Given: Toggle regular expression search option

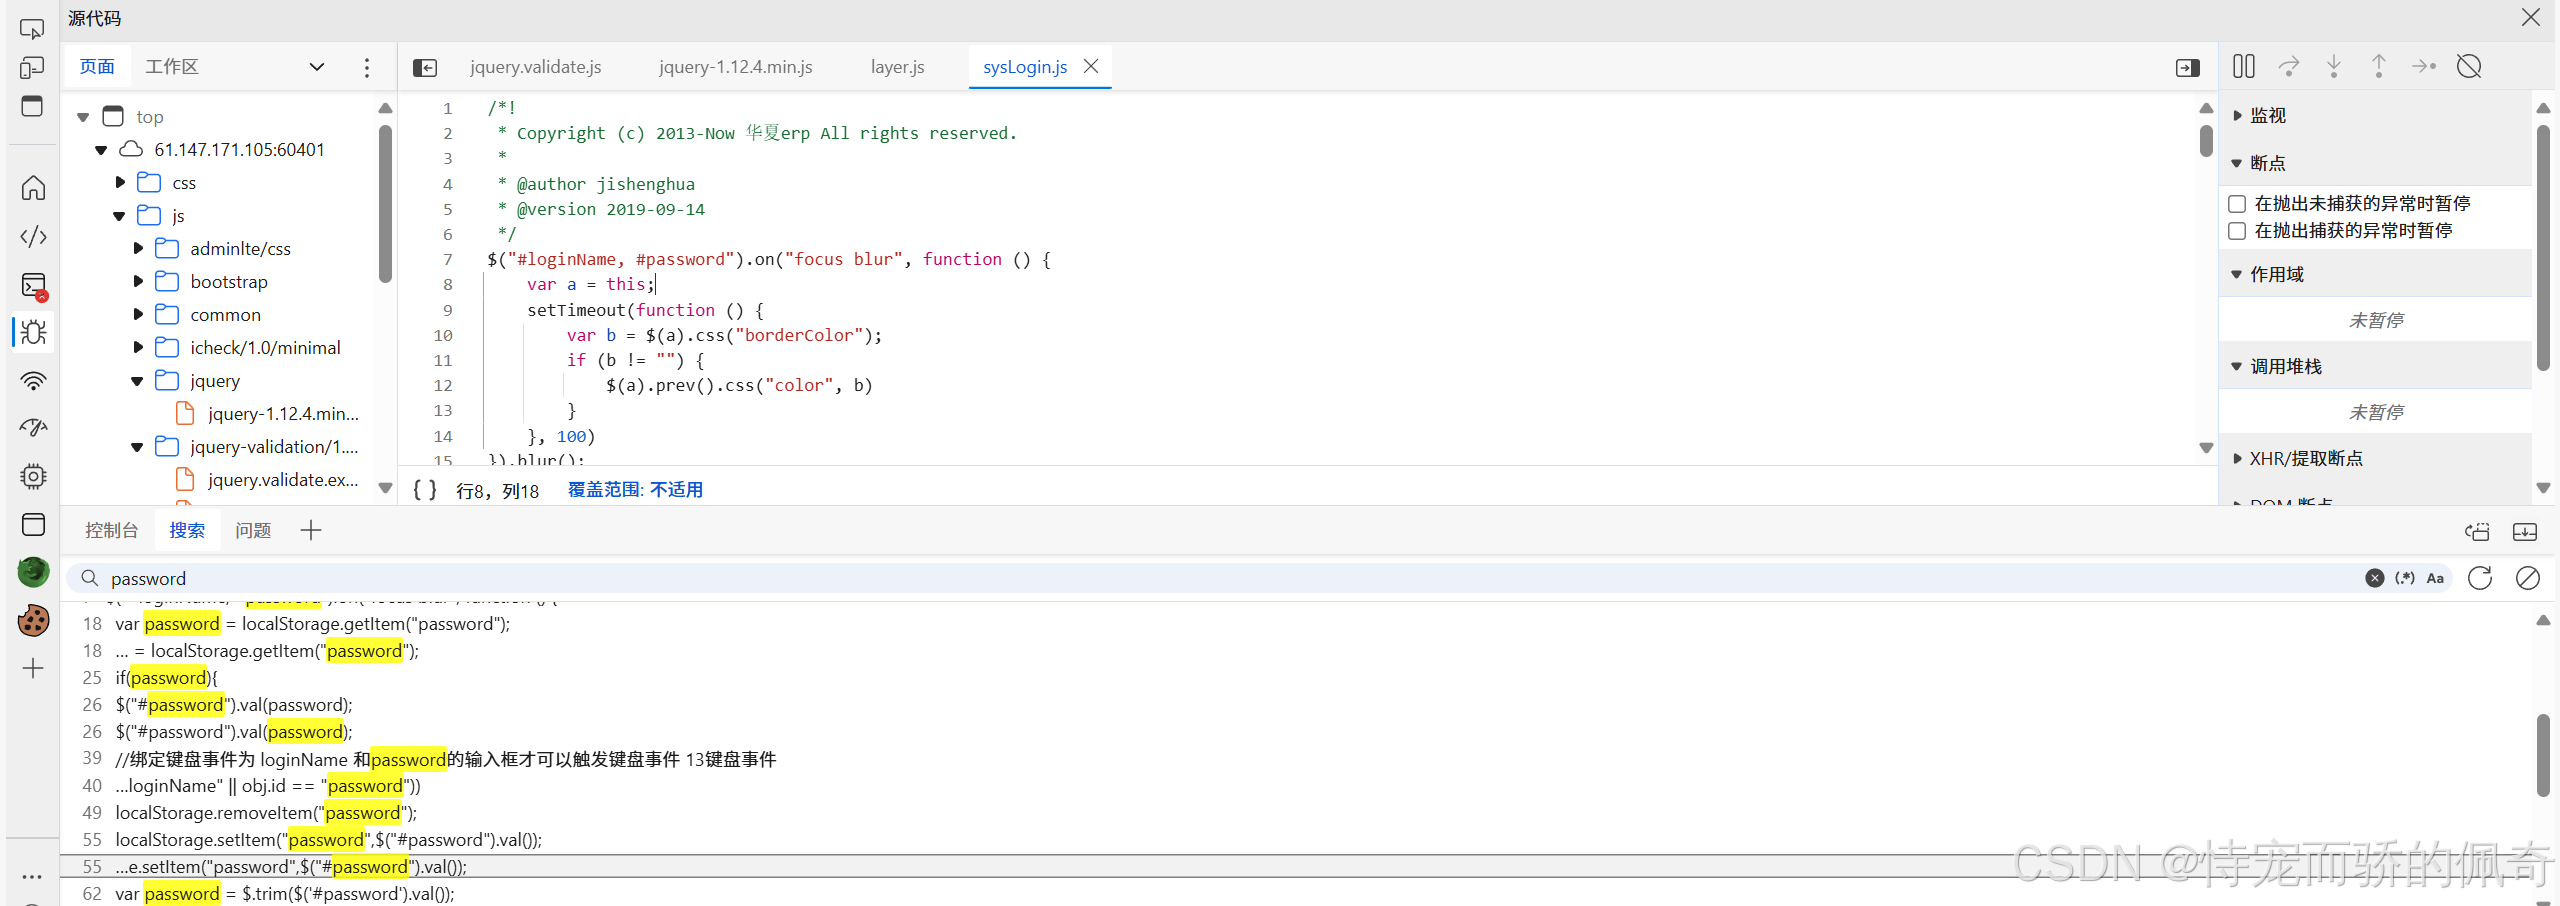Looking at the screenshot, I should point(2405,578).
